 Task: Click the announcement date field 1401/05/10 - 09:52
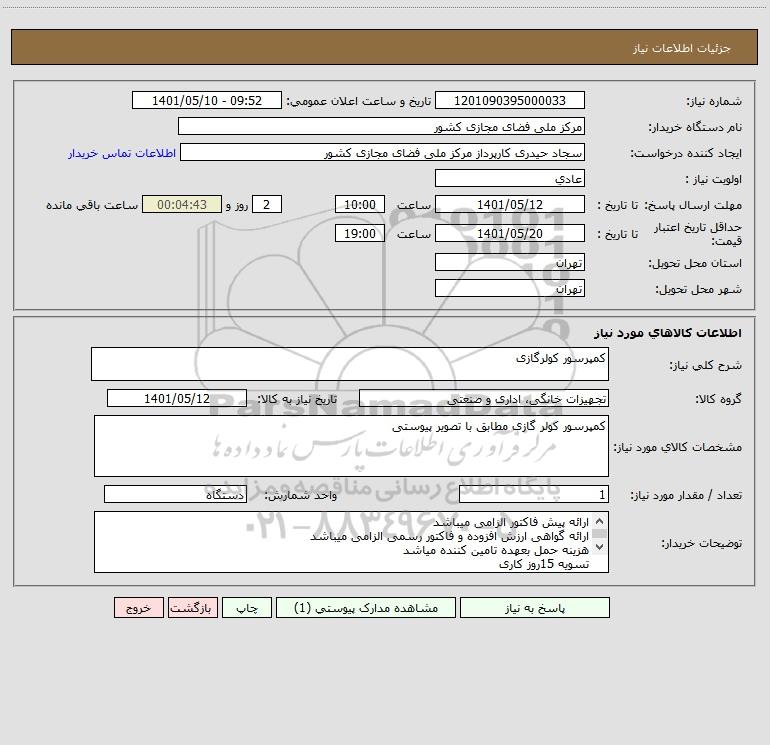[207, 100]
